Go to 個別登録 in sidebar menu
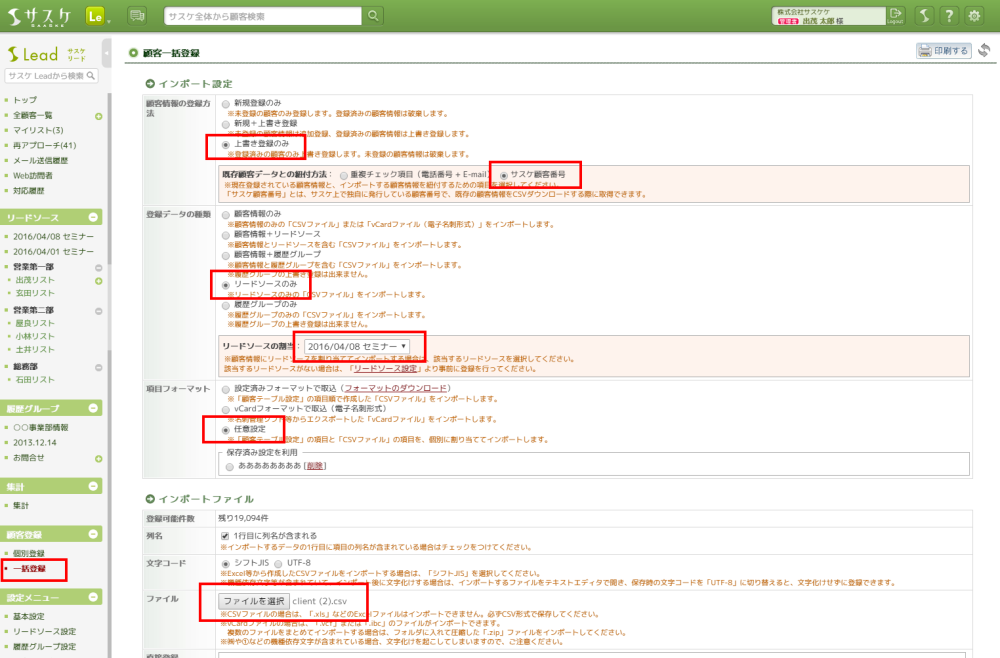Viewport: 1000px width, 658px height. tap(29, 553)
